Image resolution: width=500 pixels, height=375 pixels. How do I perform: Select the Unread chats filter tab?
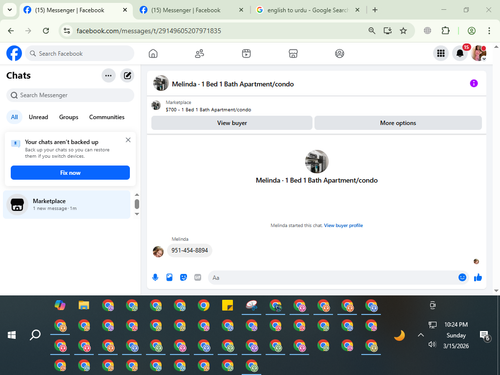[38, 117]
